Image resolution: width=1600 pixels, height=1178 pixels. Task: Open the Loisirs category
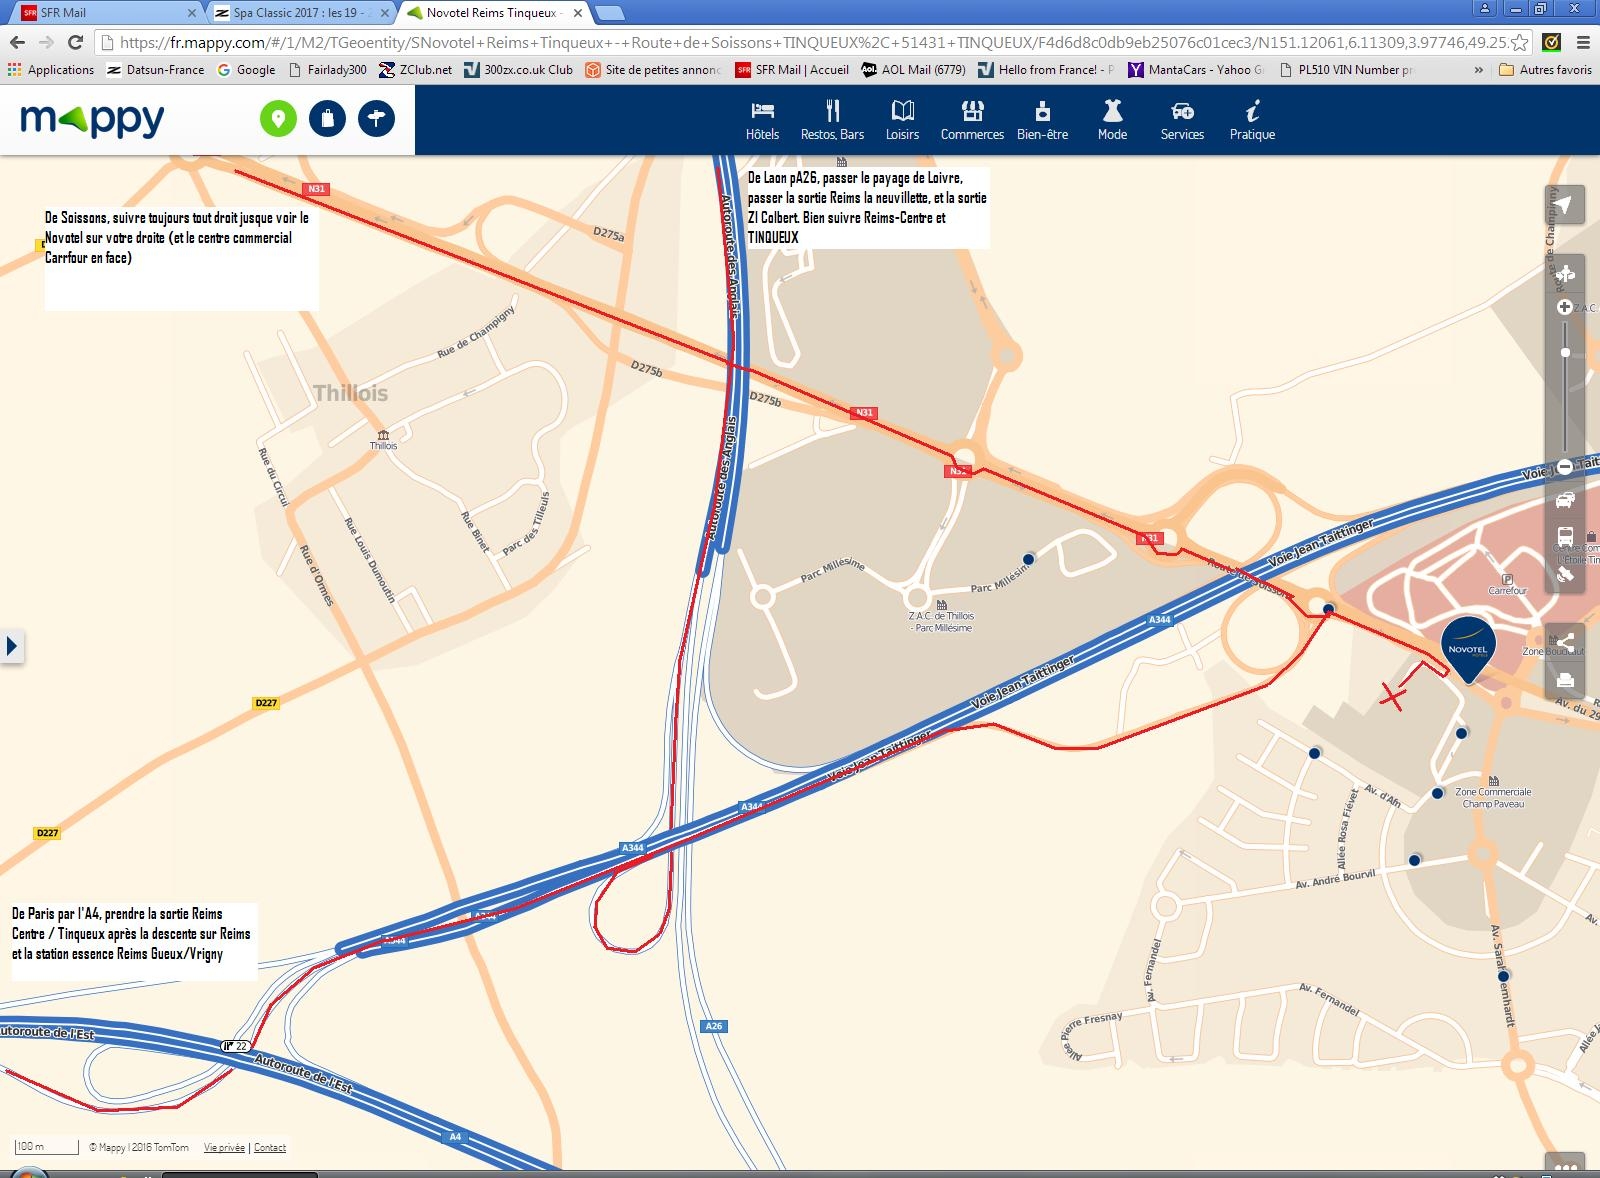[x=902, y=120]
